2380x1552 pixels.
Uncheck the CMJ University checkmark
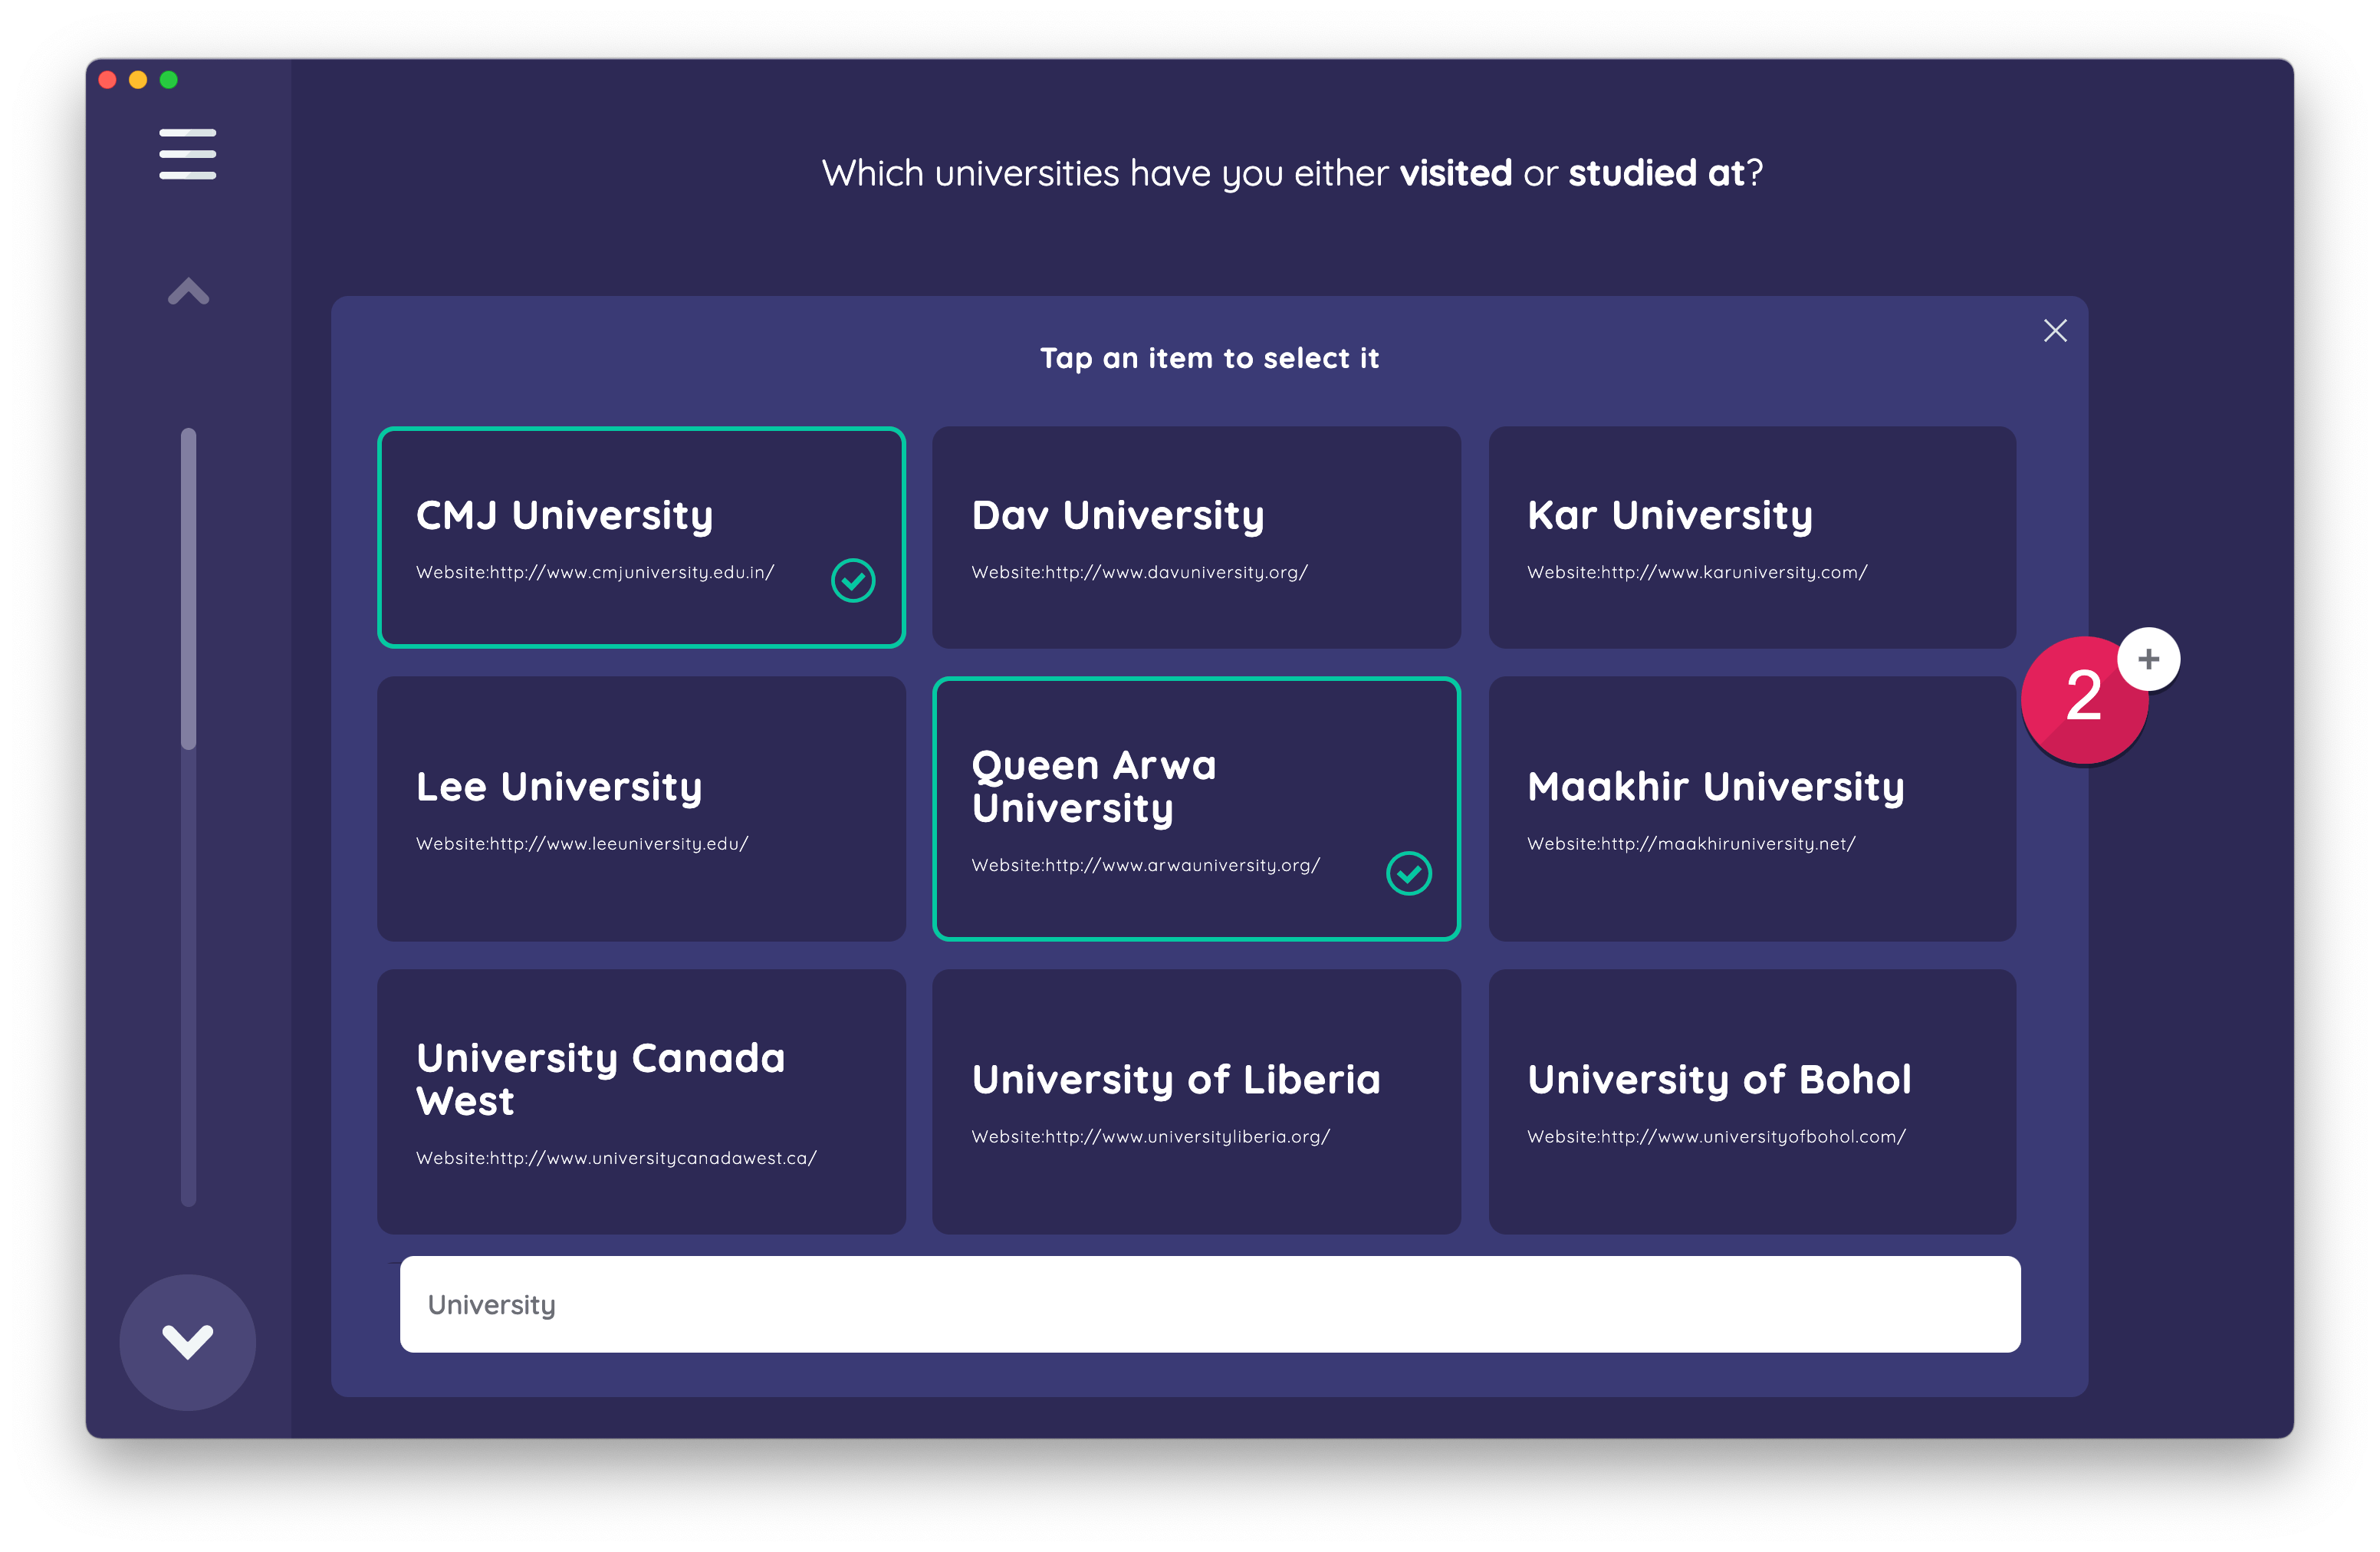tap(853, 580)
